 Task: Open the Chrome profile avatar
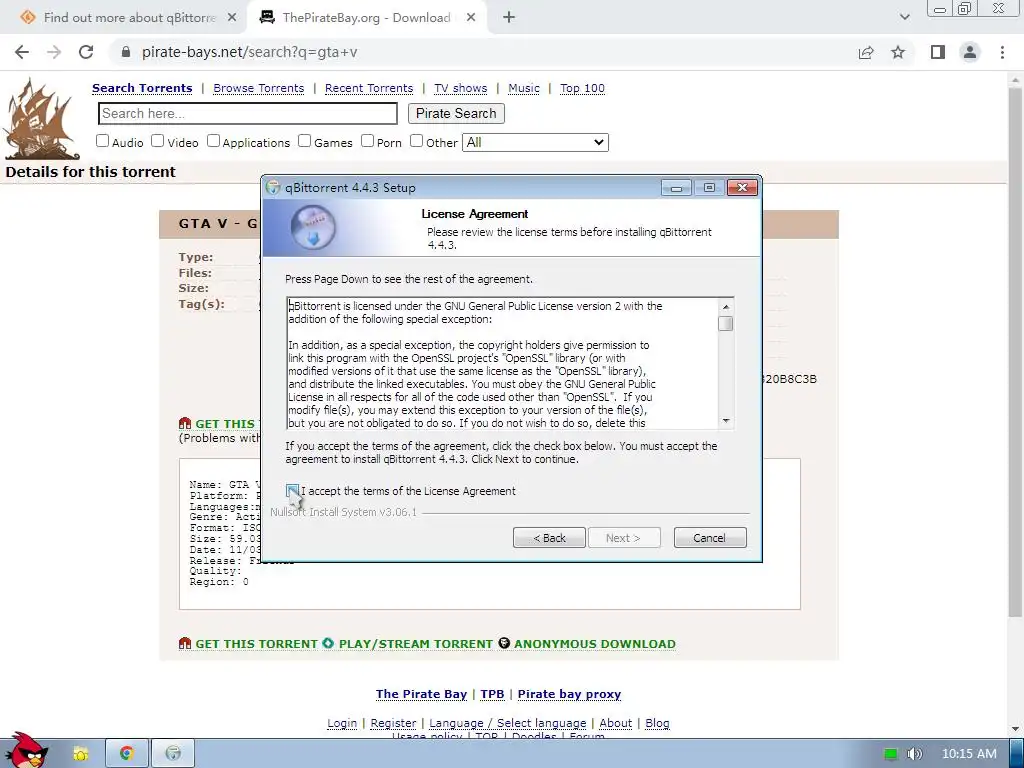[970, 52]
